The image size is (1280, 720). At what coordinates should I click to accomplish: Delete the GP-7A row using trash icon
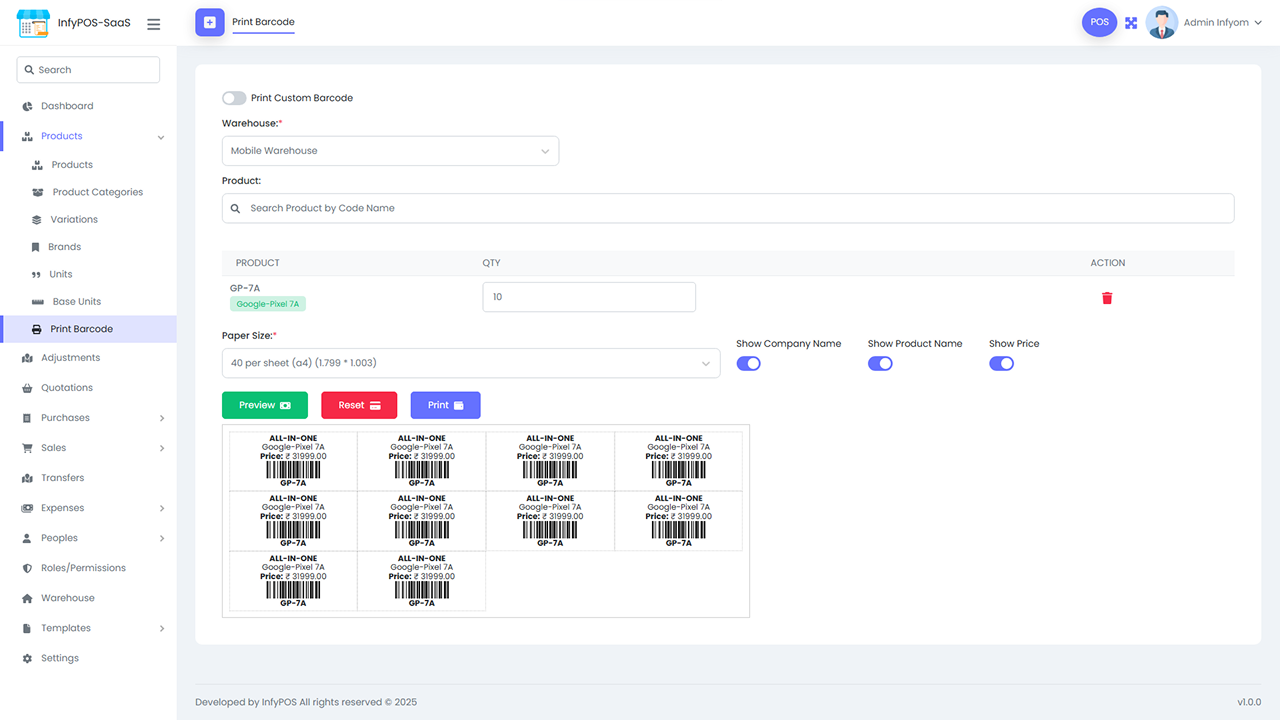click(x=1107, y=297)
